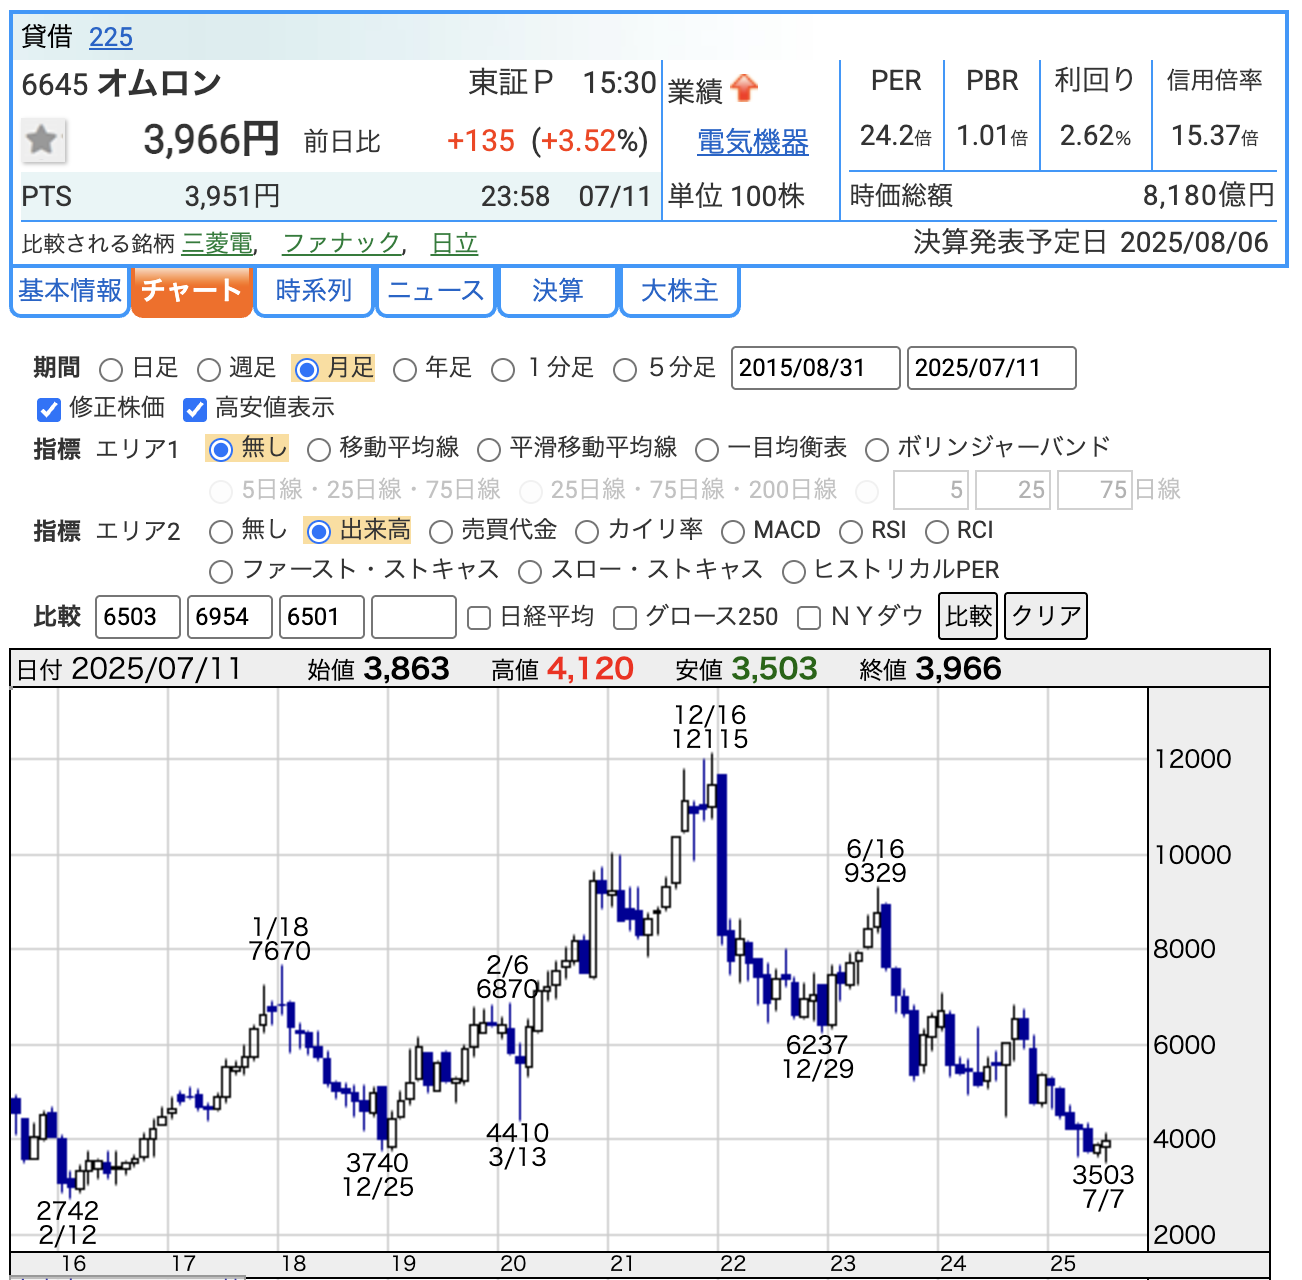Image resolution: width=1302 pixels, height=1280 pixels.
Task: Select 平滑移動平均線 radio button
Action: (x=489, y=450)
